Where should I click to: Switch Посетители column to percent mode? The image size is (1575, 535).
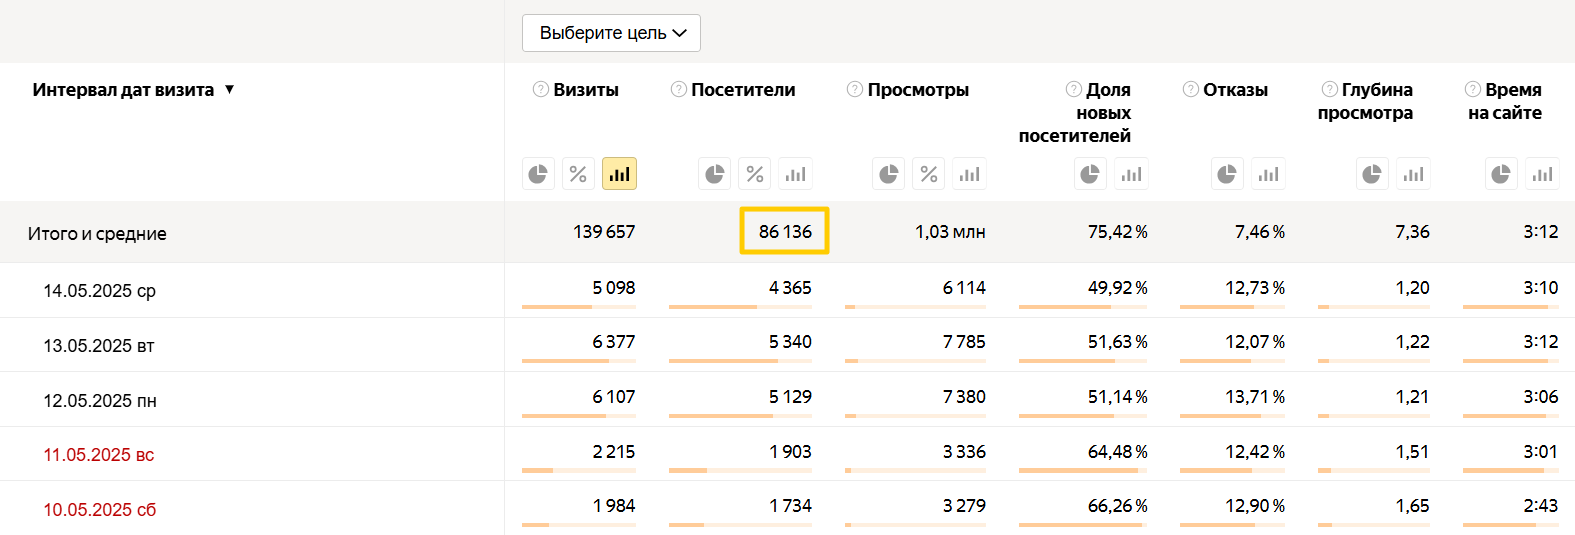click(x=755, y=174)
